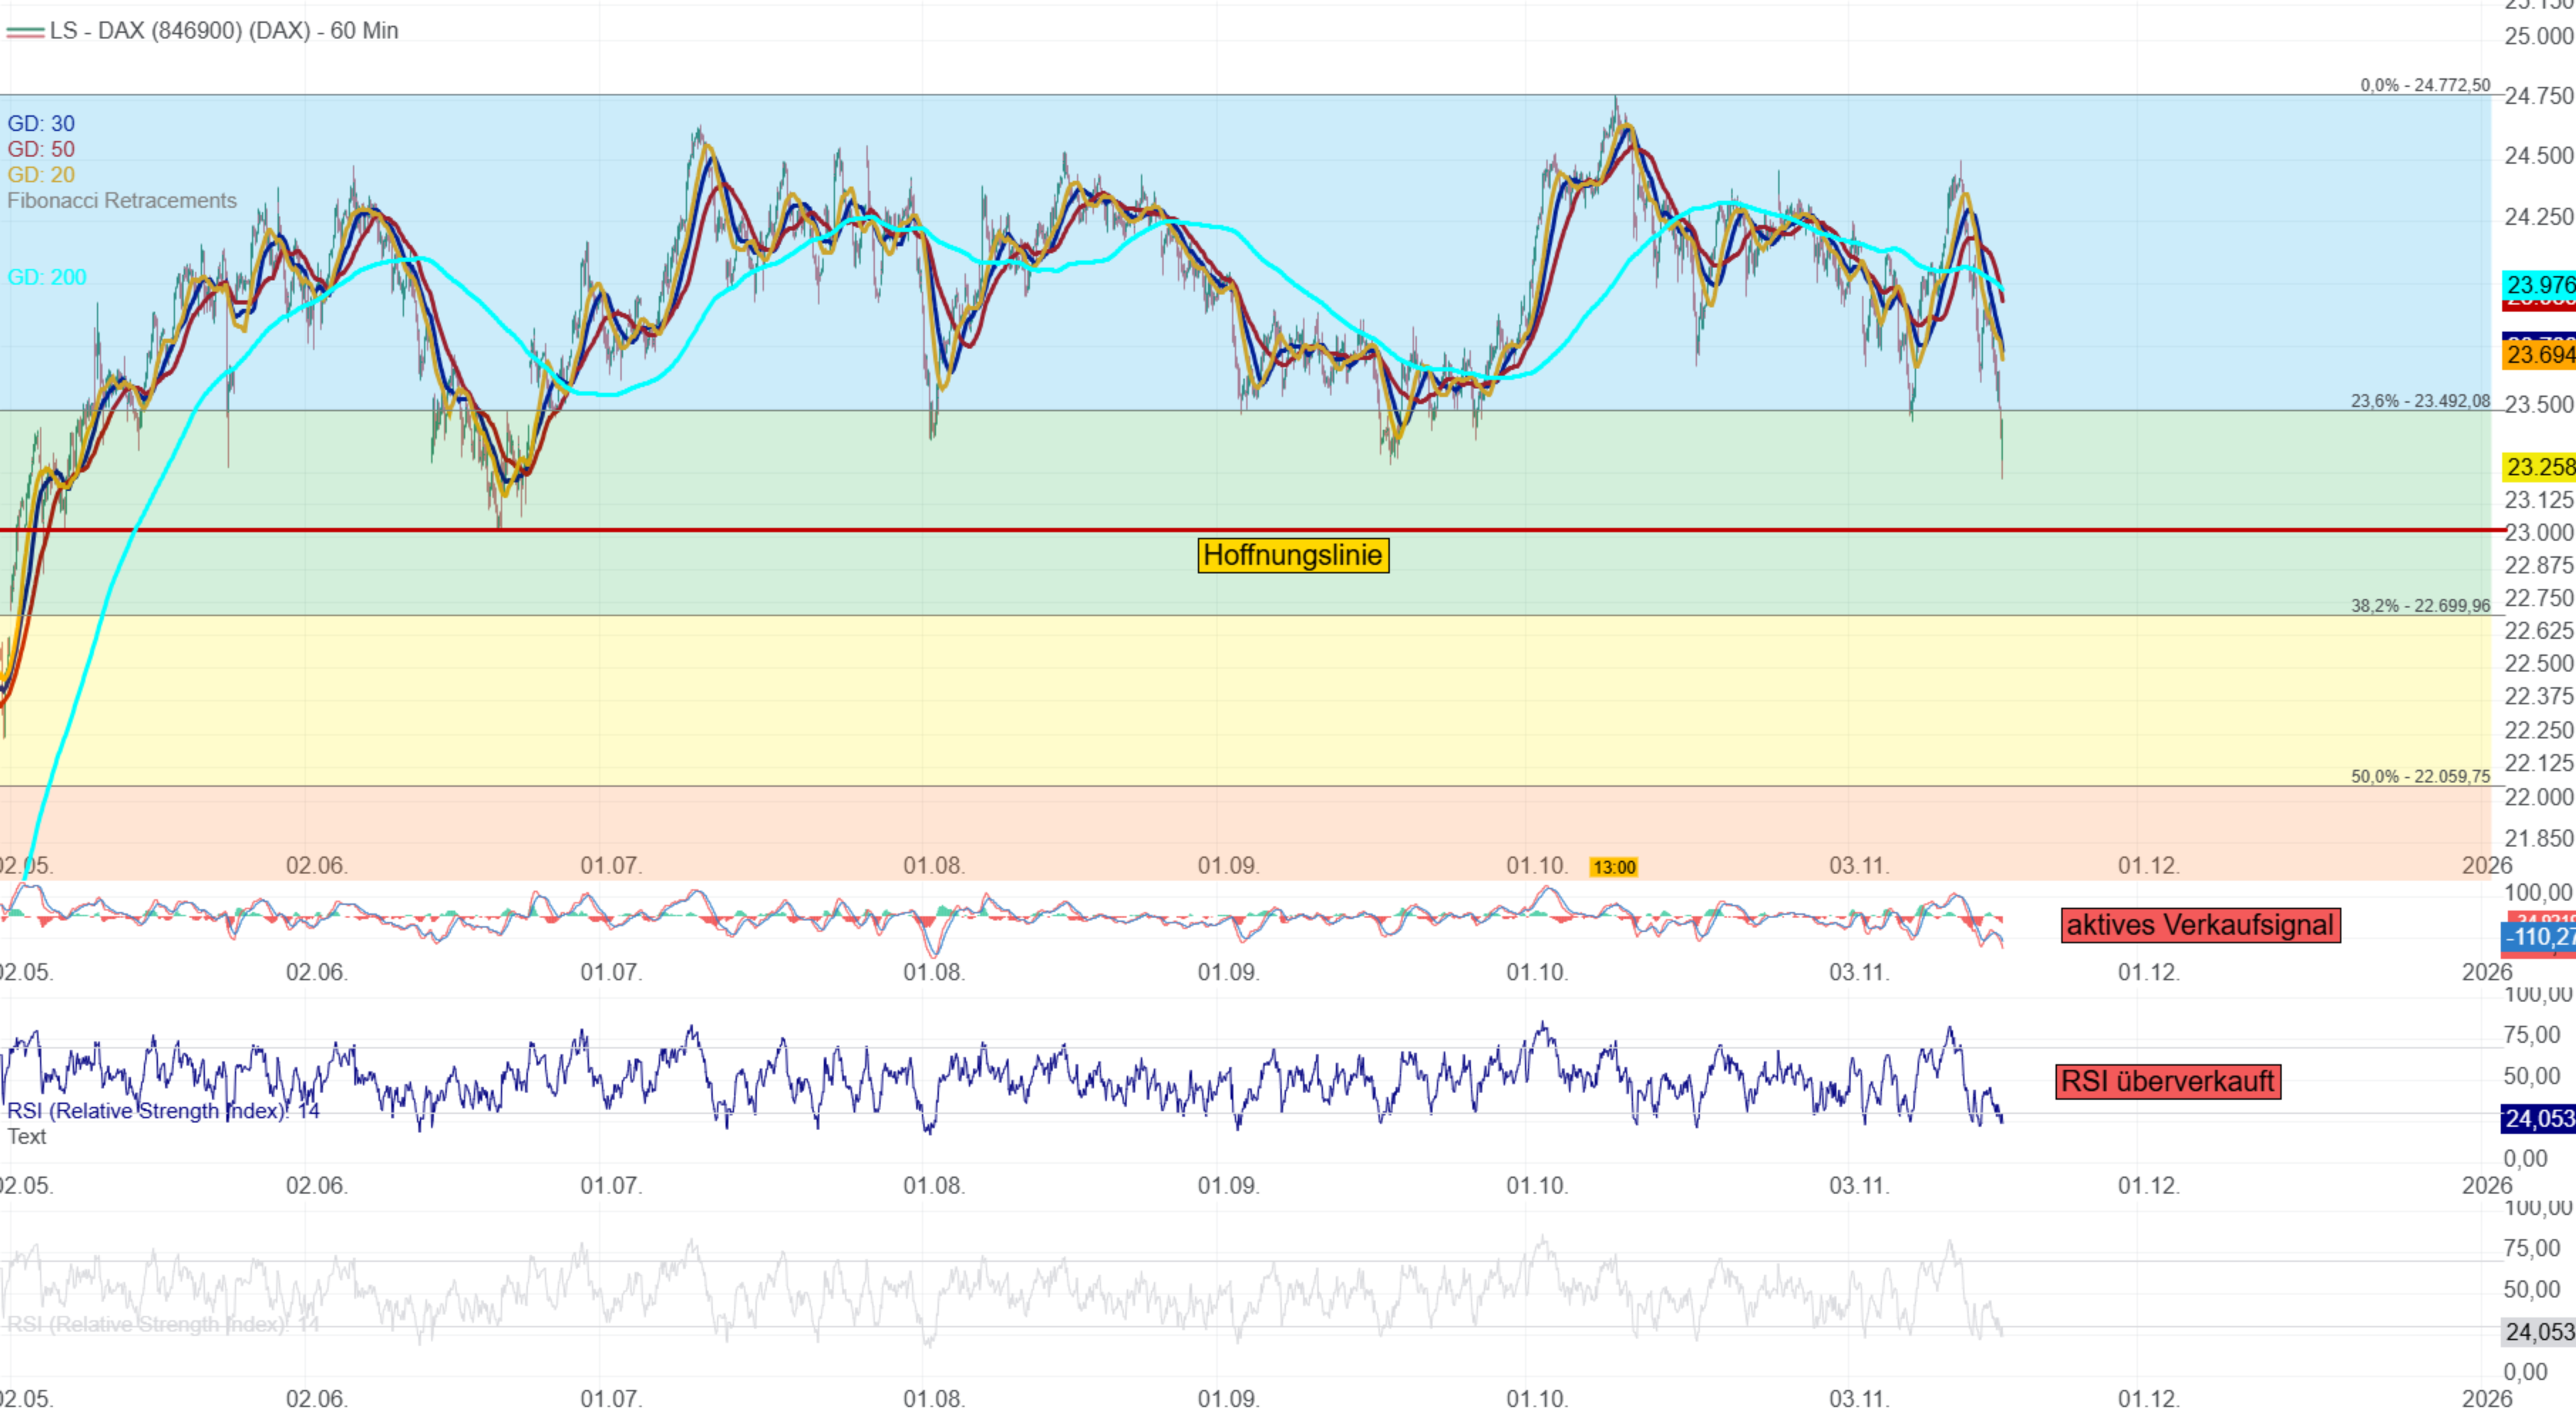
Task: Click the red RSI überverkauft annotation
Action: click(x=2167, y=1081)
